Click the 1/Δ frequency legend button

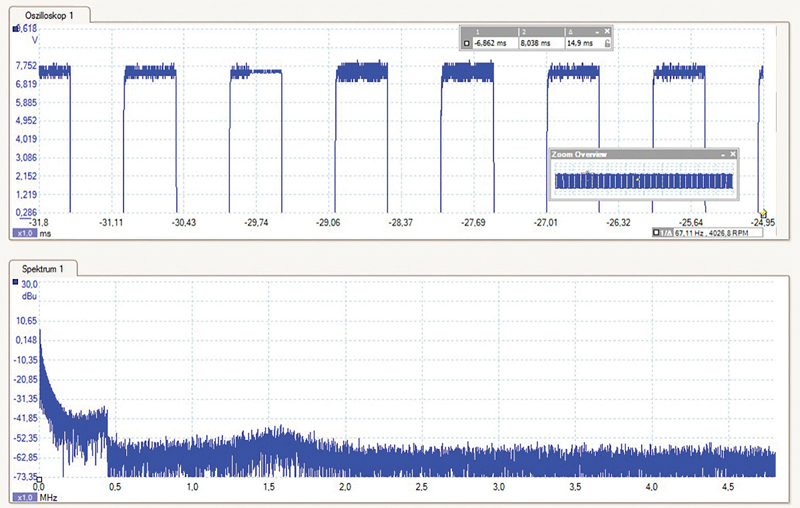pos(667,233)
